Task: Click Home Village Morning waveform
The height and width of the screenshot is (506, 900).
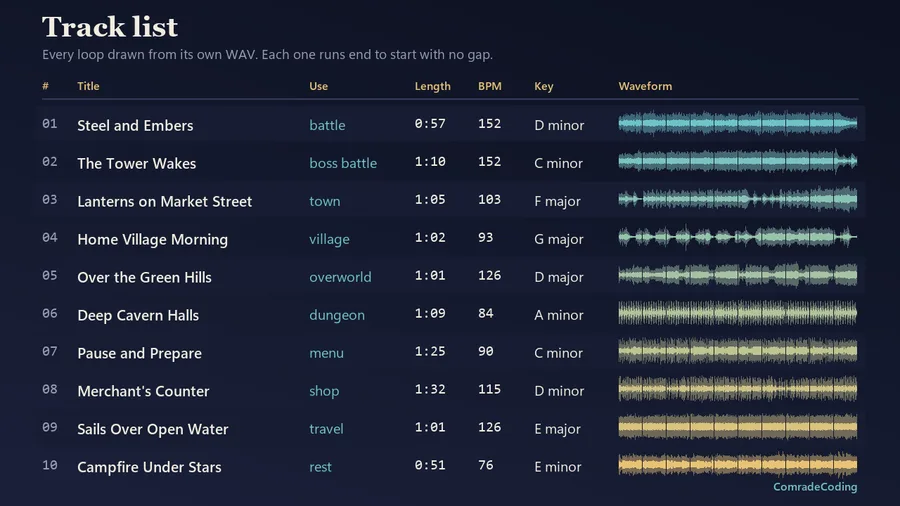Action: pyautogui.click(x=738, y=237)
